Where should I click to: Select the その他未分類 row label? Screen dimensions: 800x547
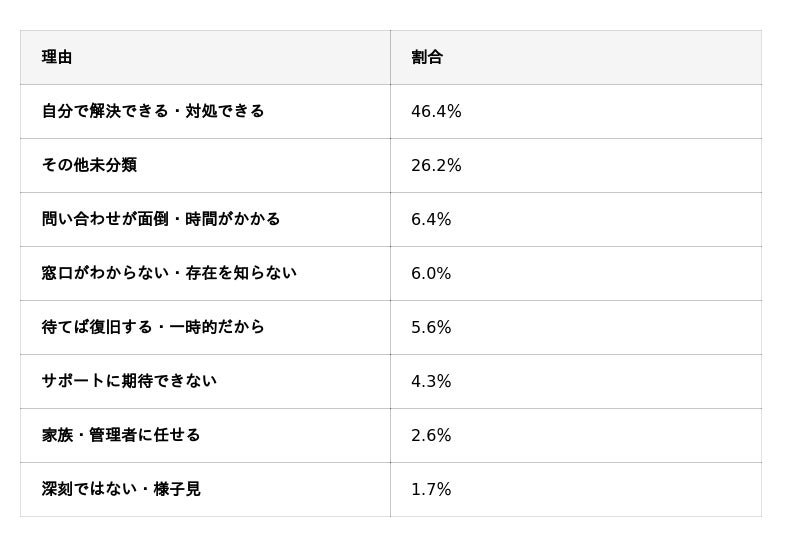[89, 166]
